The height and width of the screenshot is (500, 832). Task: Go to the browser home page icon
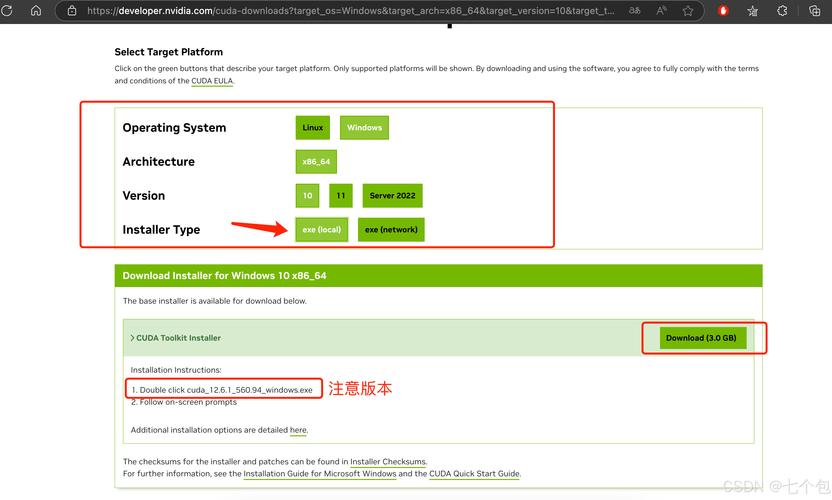[x=36, y=10]
